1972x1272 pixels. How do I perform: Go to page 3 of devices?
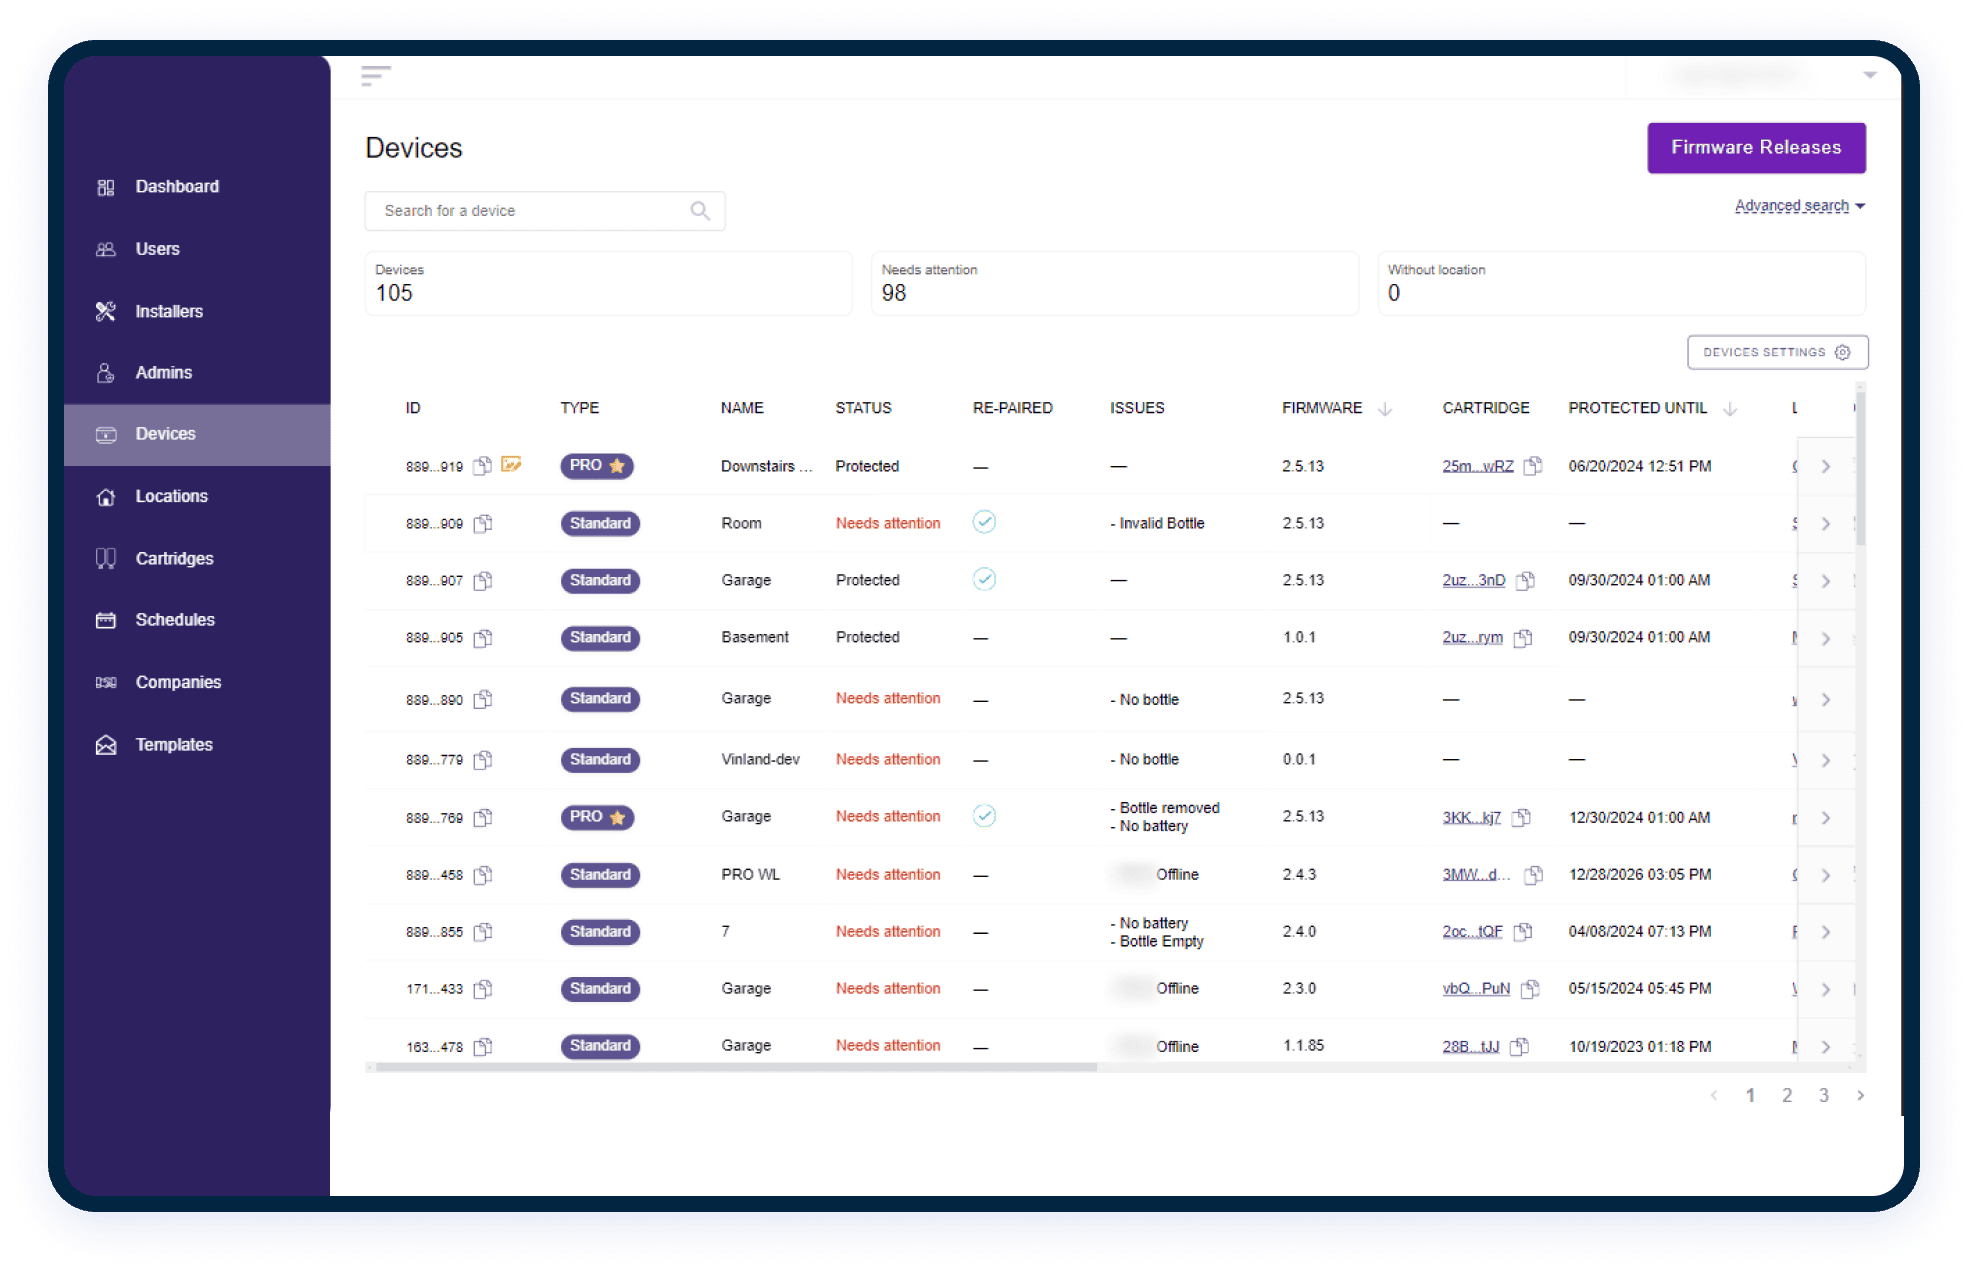pos(1824,1096)
